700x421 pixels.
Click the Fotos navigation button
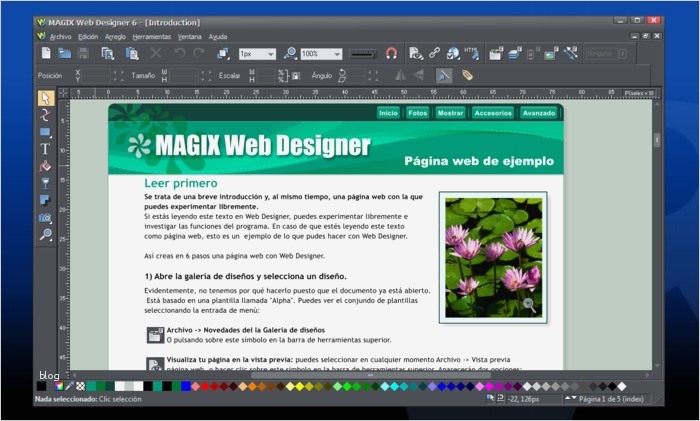coord(417,113)
